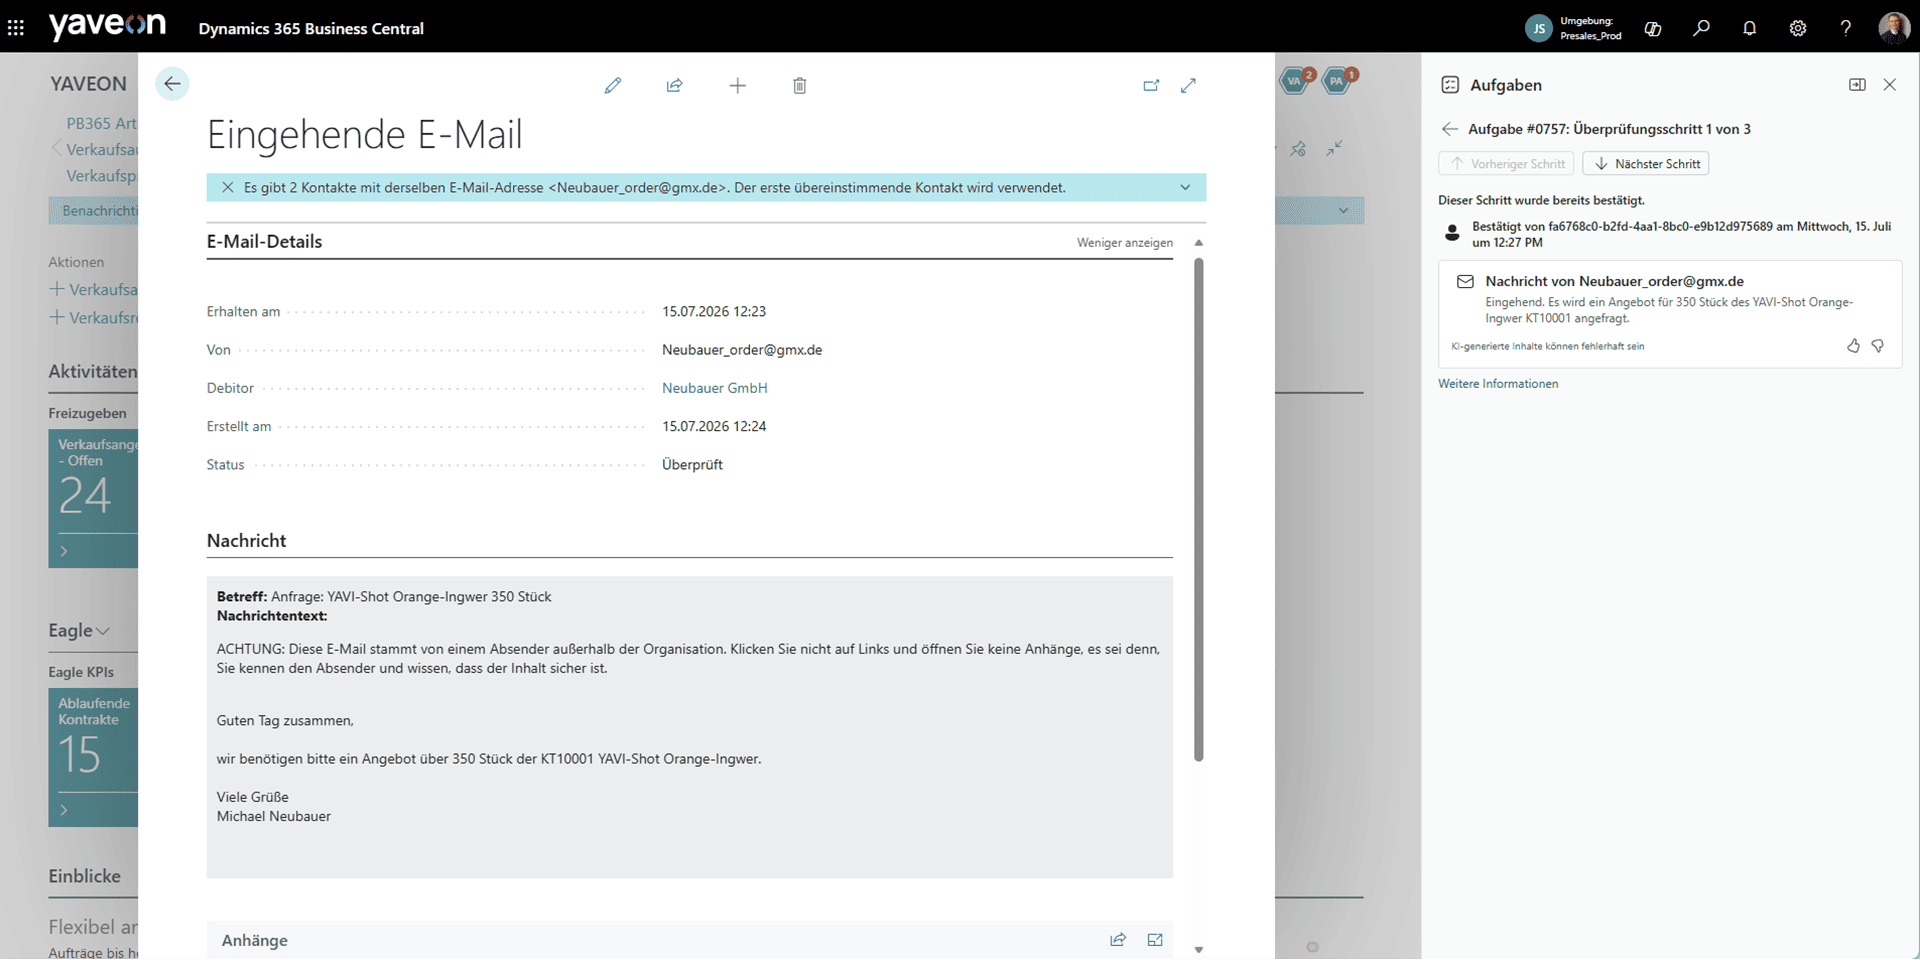This screenshot has width=1920, height=960.
Task: Open Neubauer GmbH debitor link
Action: [715, 388]
